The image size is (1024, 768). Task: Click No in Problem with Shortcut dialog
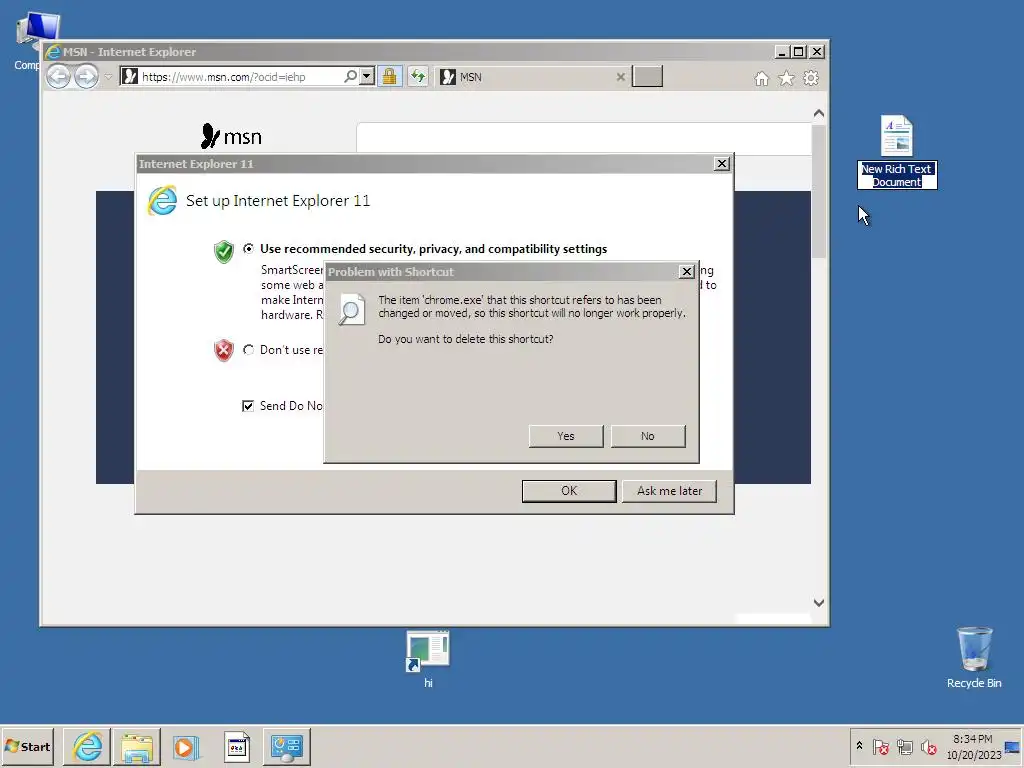coord(647,436)
